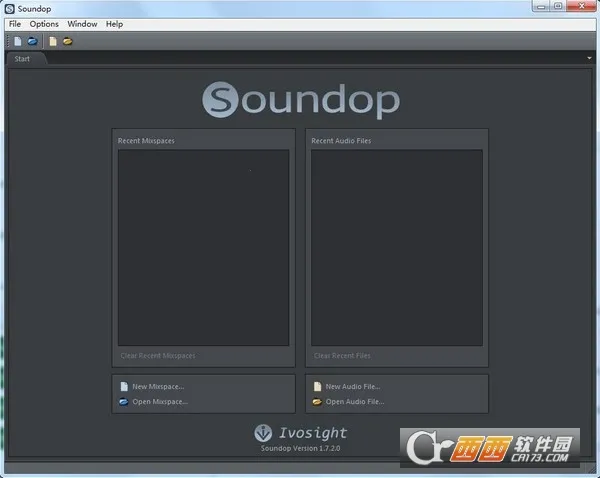
Task: Open the Options menu
Action: (44, 24)
